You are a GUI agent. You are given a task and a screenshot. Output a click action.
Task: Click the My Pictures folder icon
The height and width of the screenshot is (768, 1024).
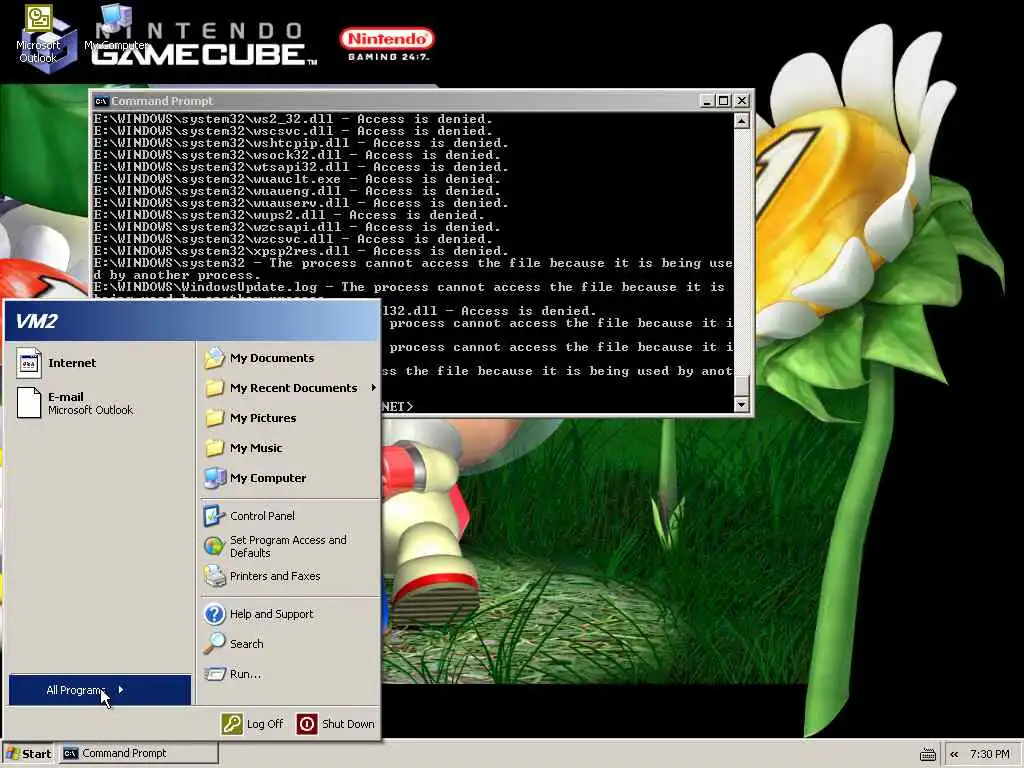(x=214, y=418)
